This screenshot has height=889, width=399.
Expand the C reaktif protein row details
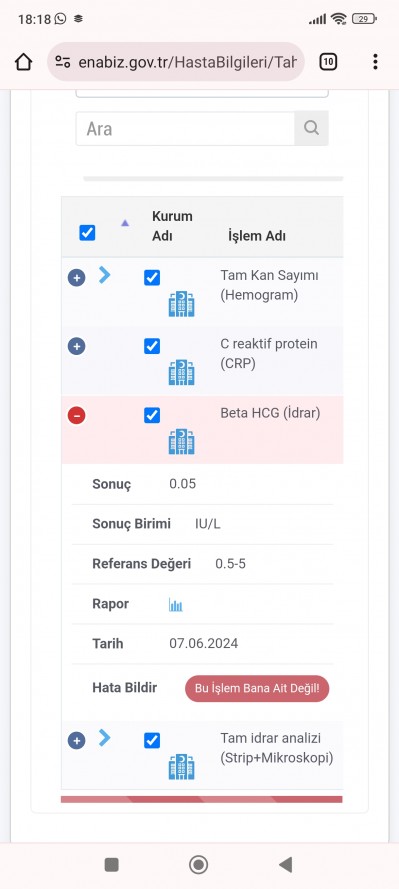point(77,346)
